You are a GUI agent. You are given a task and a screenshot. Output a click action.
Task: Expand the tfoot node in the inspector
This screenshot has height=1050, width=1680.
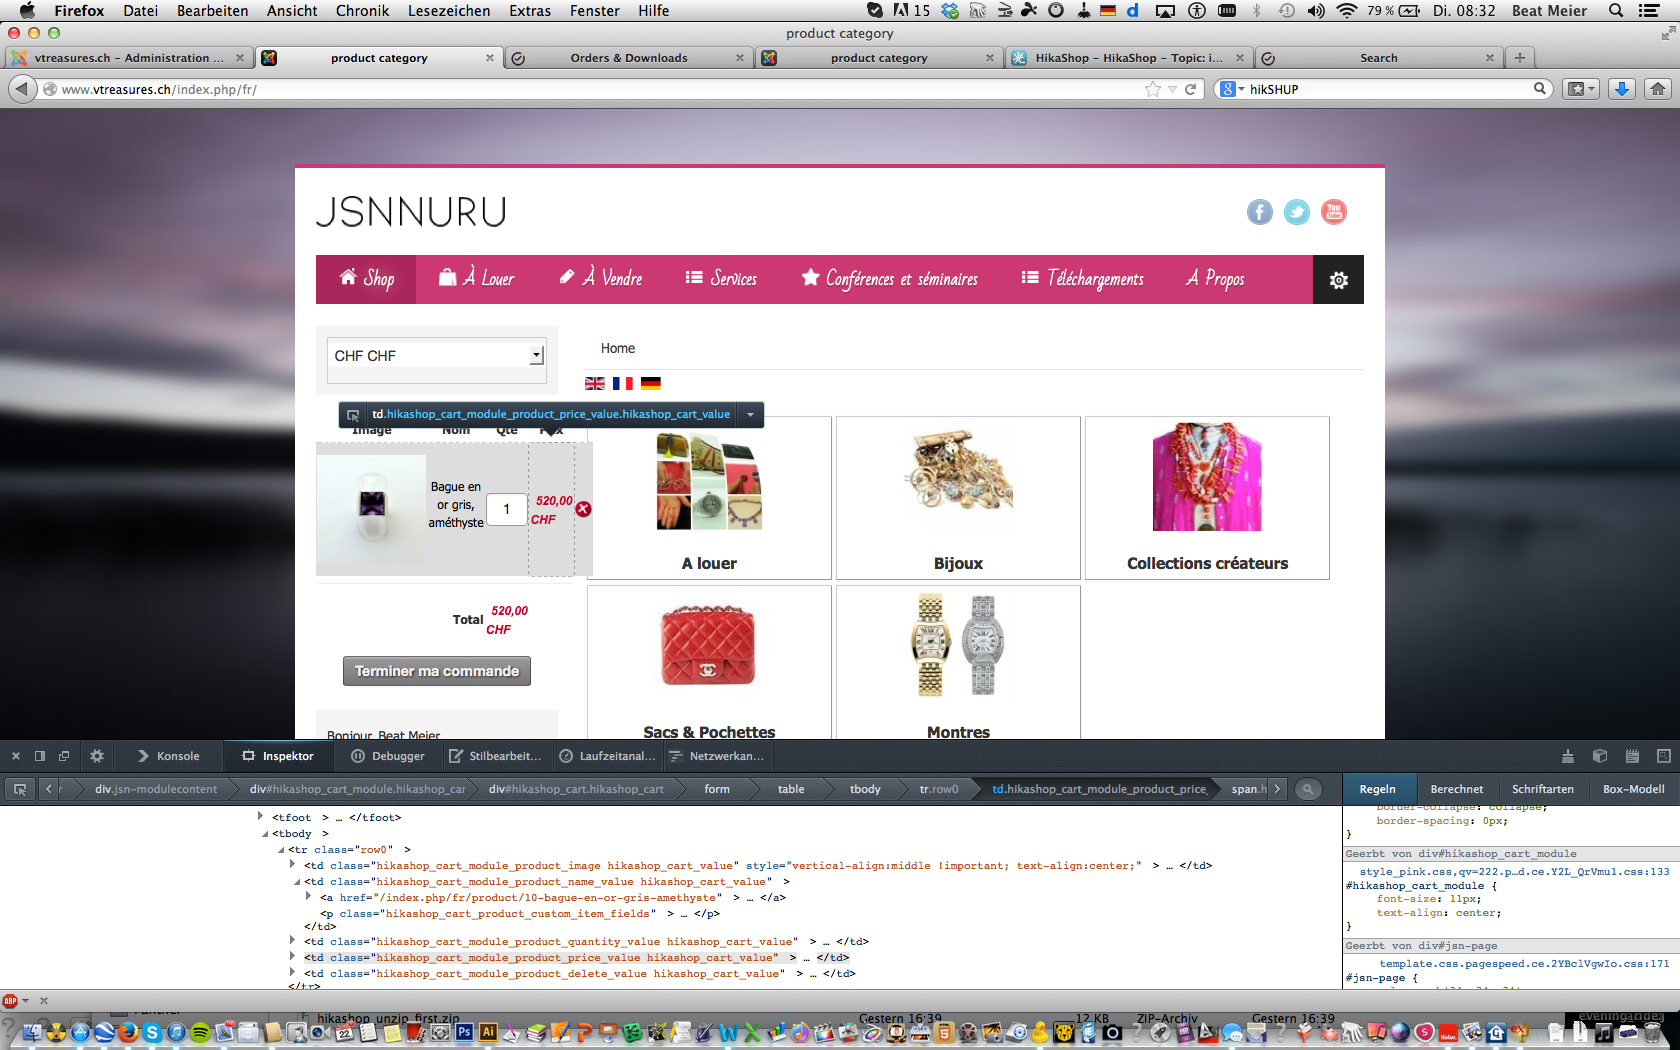point(261,817)
